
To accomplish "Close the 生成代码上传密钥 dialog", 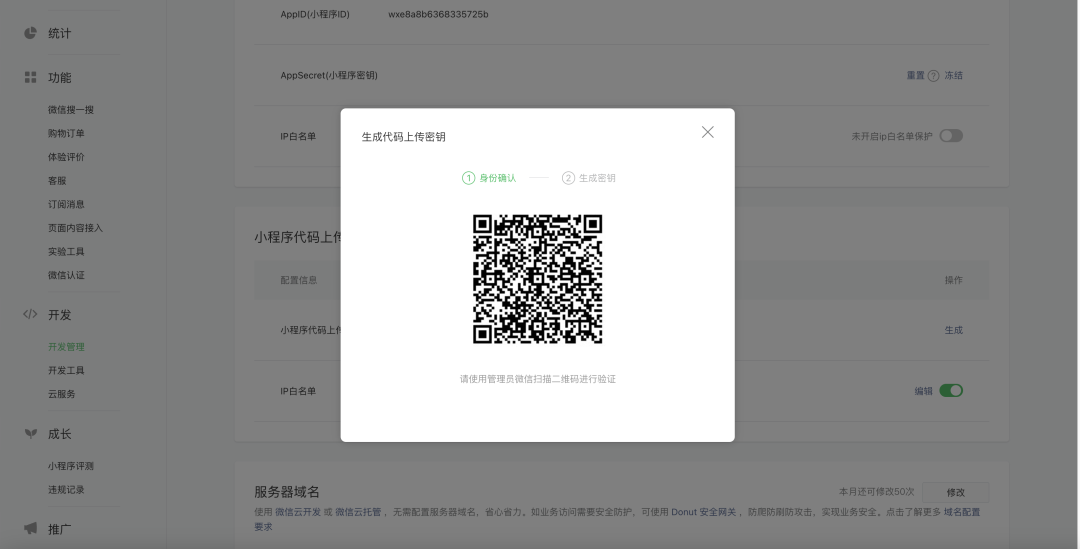I will pyautogui.click(x=707, y=132).
